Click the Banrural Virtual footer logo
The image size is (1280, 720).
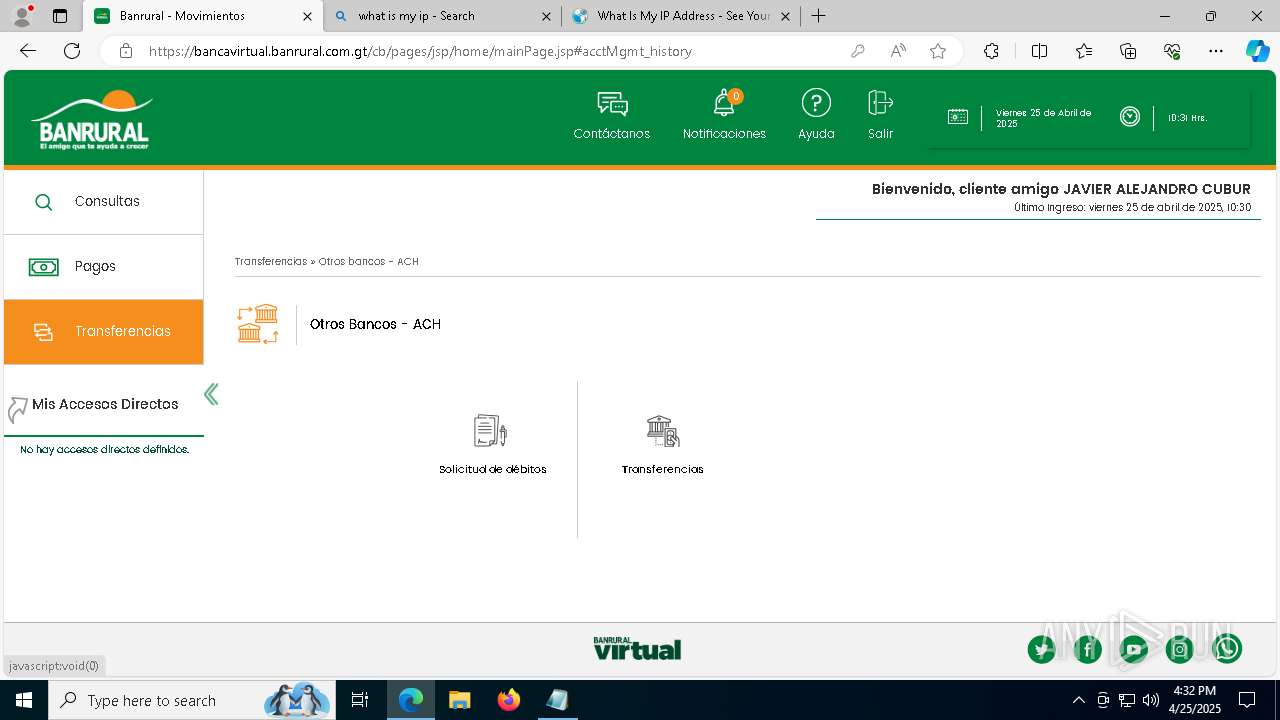(x=637, y=648)
